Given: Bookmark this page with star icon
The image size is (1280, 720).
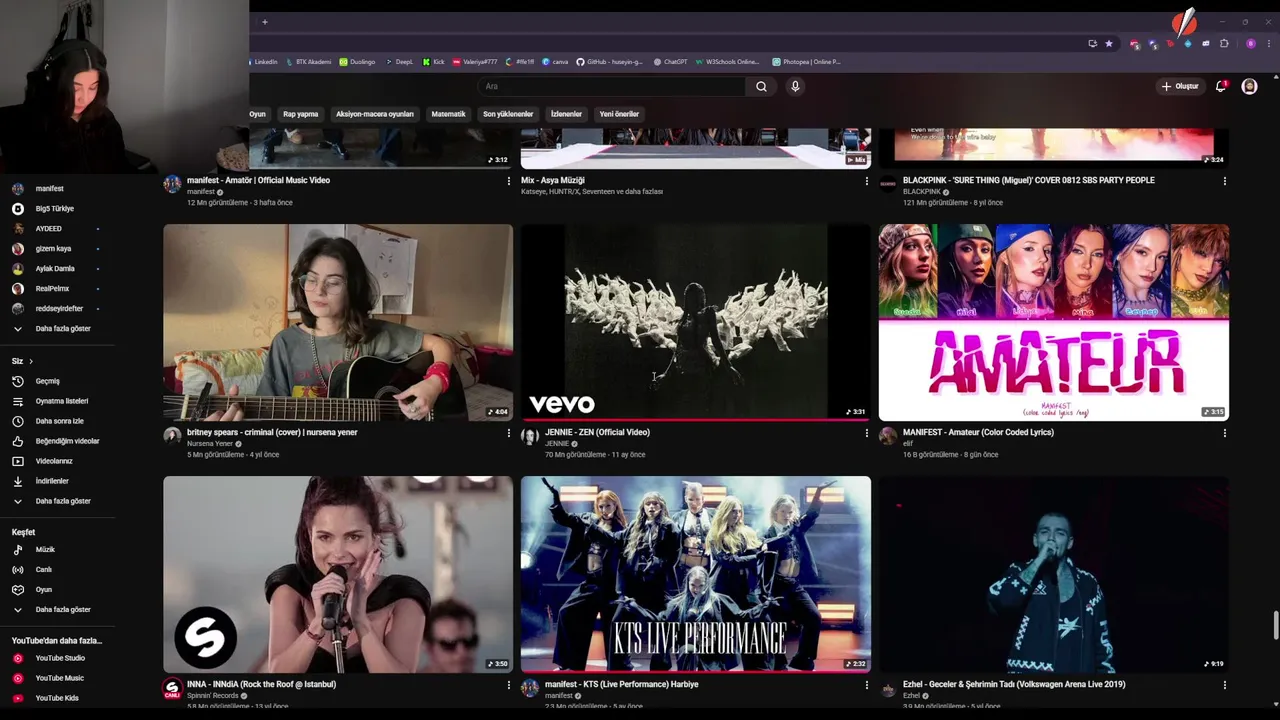Looking at the screenshot, I should coord(1108,43).
